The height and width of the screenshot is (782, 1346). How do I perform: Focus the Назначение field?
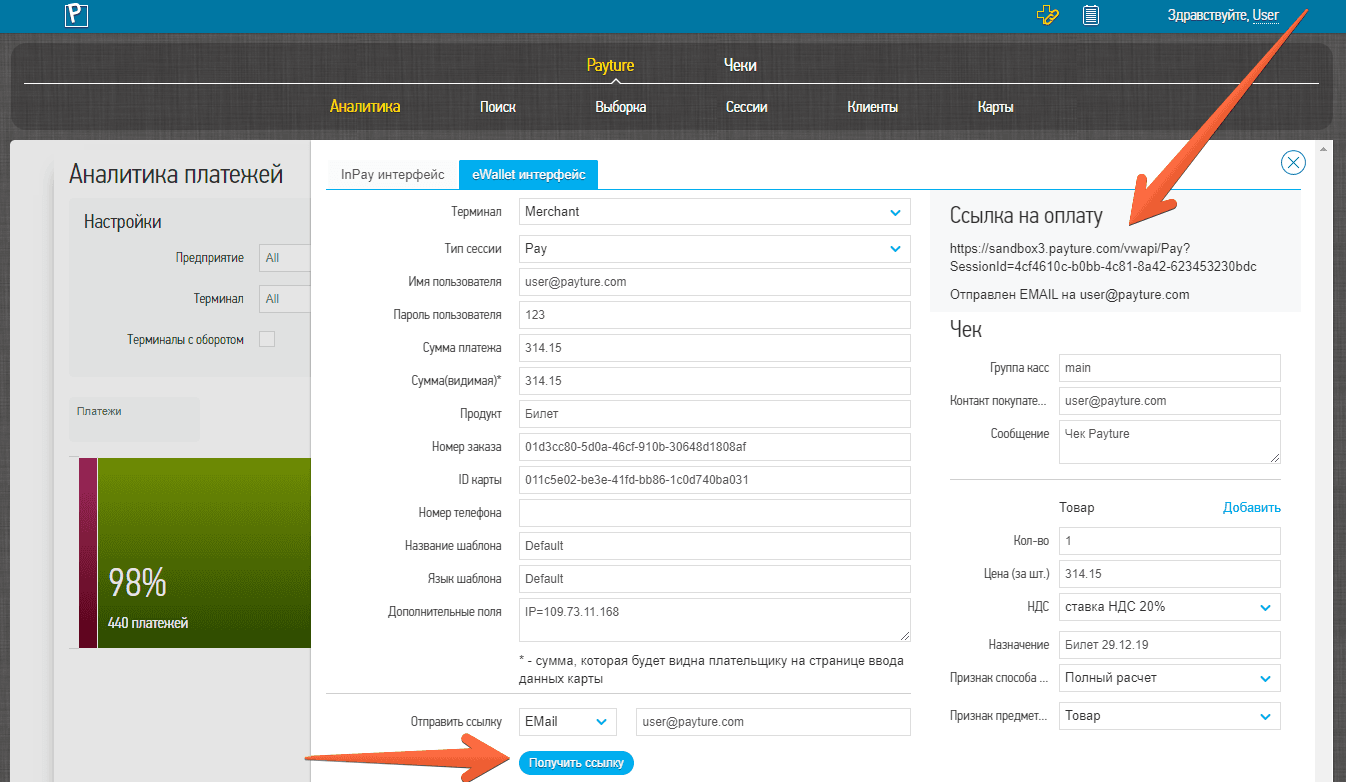[1170, 645]
